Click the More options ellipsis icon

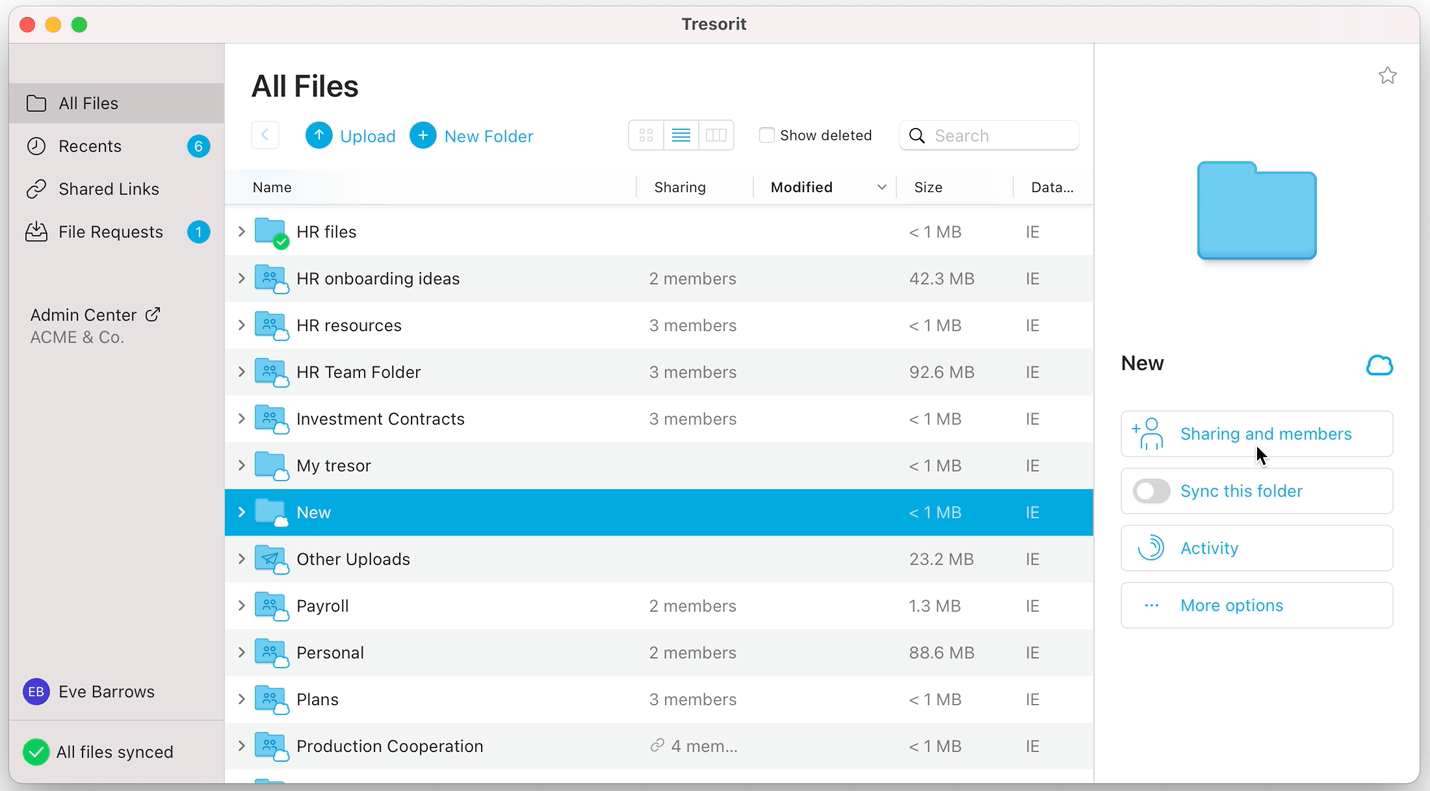tap(1151, 605)
